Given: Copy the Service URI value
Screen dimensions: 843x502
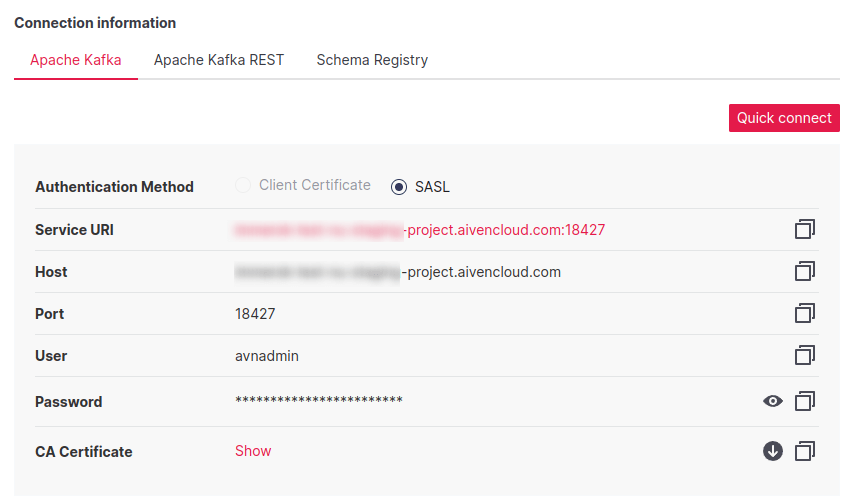Looking at the screenshot, I should 805,230.
